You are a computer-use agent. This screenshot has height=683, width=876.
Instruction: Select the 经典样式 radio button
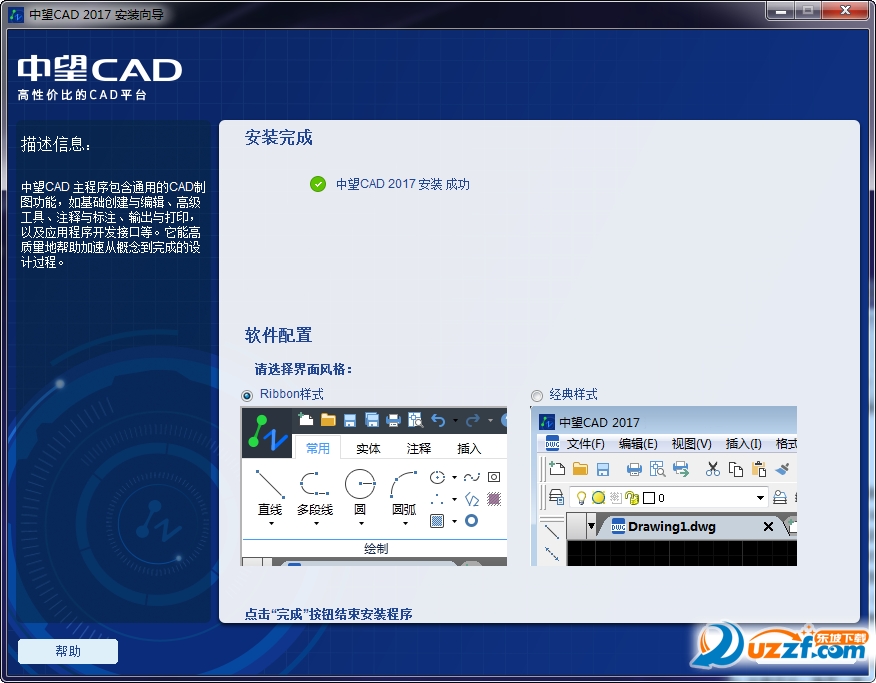coord(537,395)
